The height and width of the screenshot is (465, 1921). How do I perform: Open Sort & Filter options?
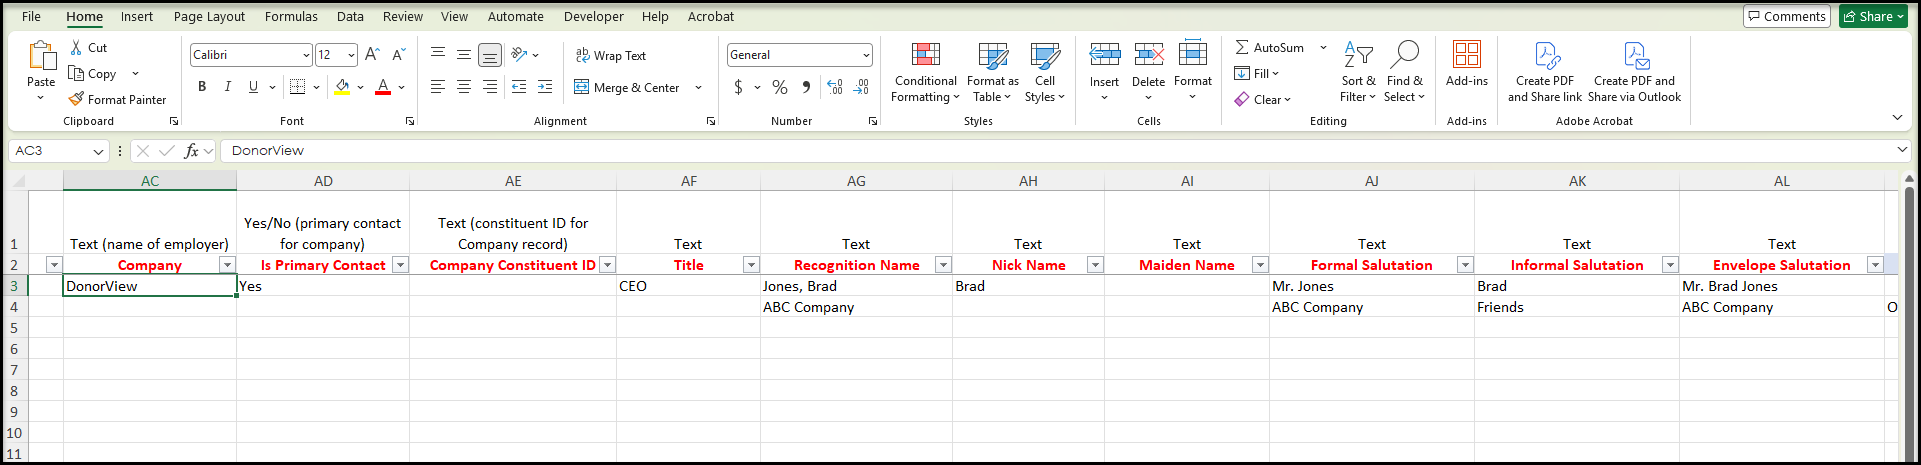coord(1358,72)
